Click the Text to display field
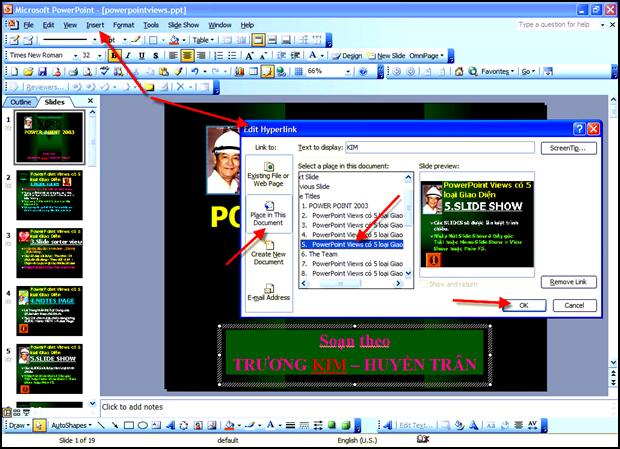620x449 pixels. (440, 147)
